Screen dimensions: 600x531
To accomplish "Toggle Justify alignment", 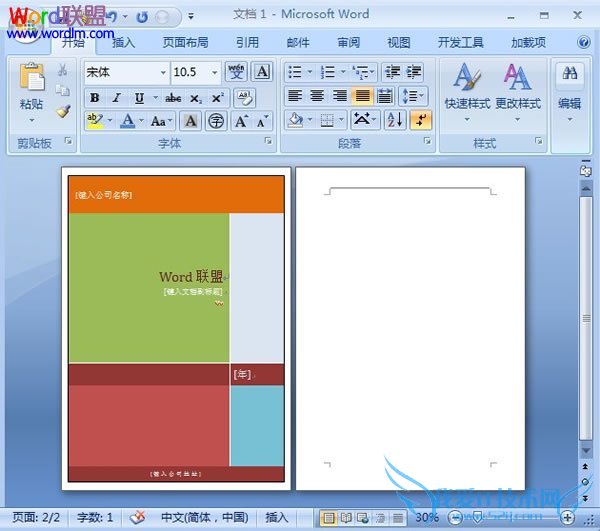I will point(362,96).
